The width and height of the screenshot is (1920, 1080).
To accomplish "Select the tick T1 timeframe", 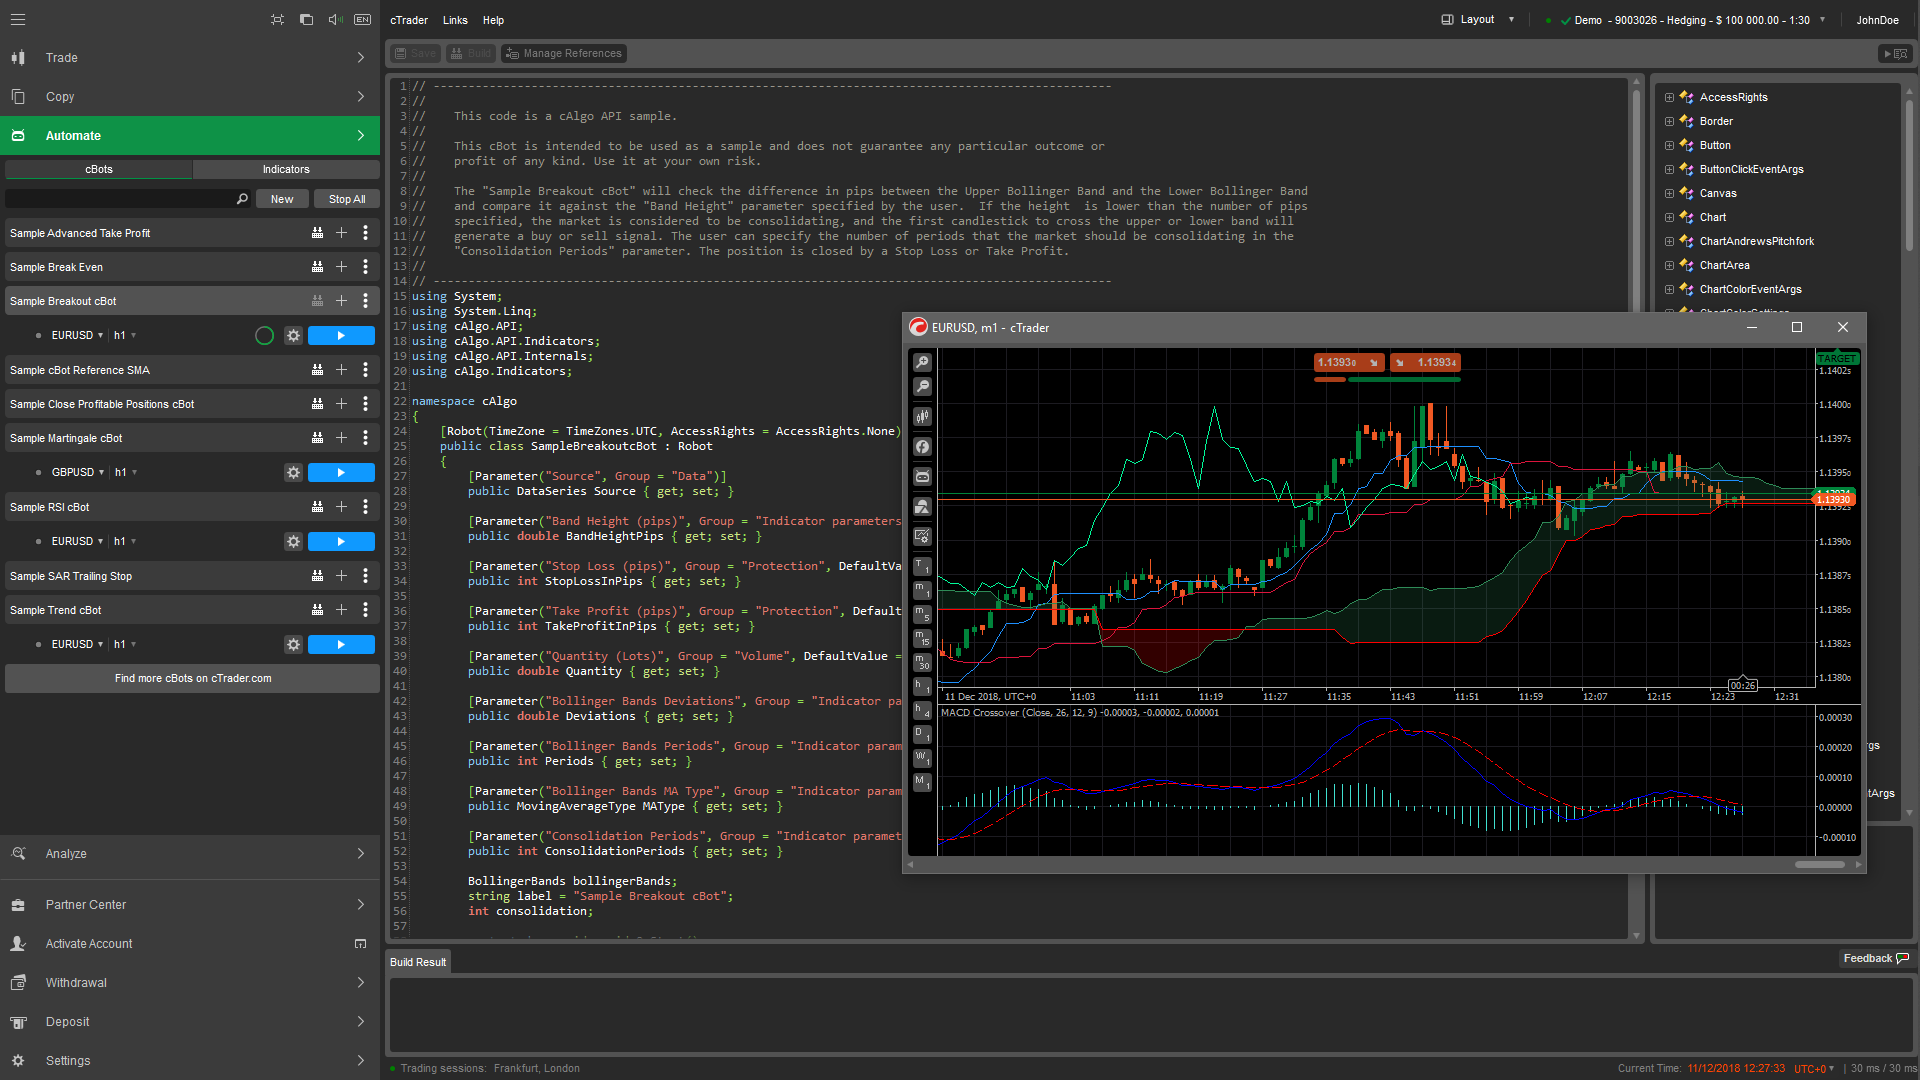I will (x=922, y=567).
